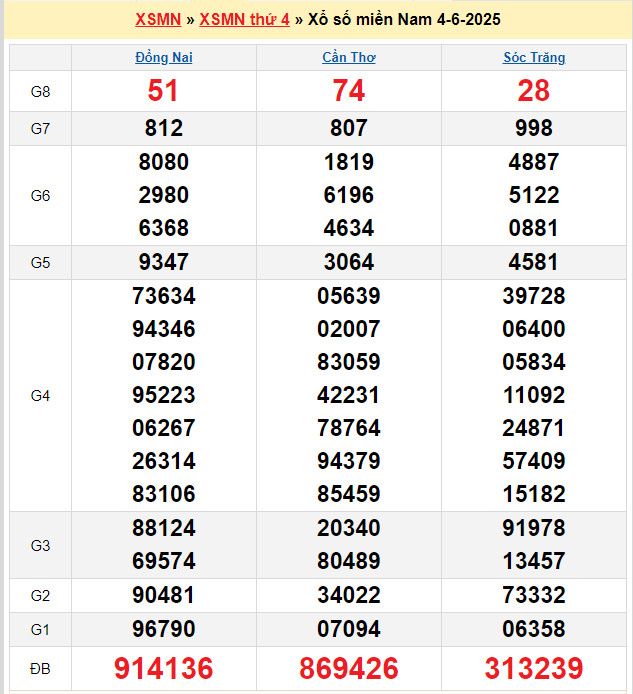Select the G4 number 26314
633x694 pixels.
coord(164,461)
